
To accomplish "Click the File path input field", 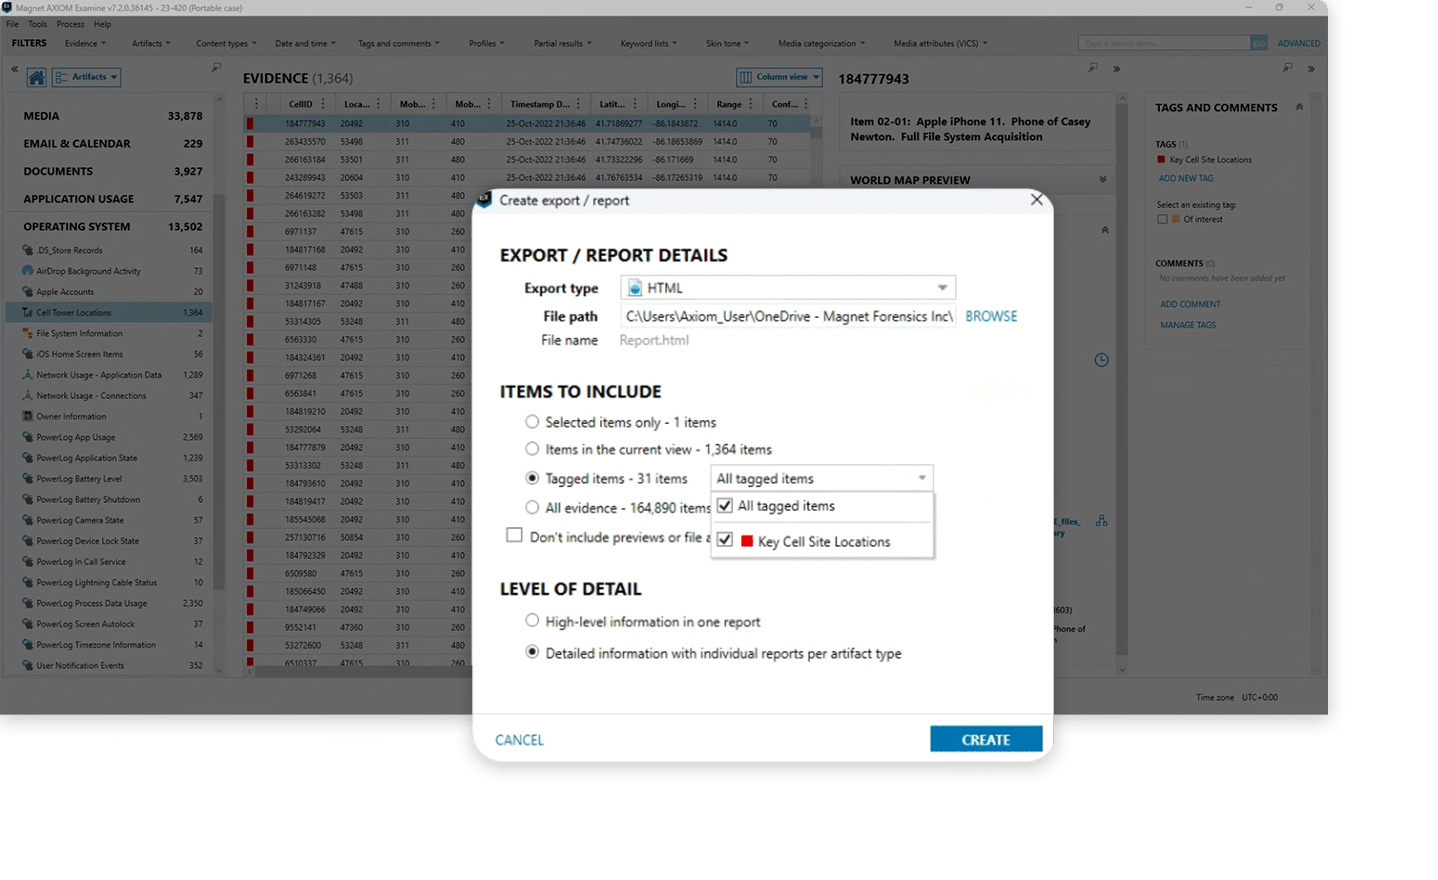I will tap(788, 316).
